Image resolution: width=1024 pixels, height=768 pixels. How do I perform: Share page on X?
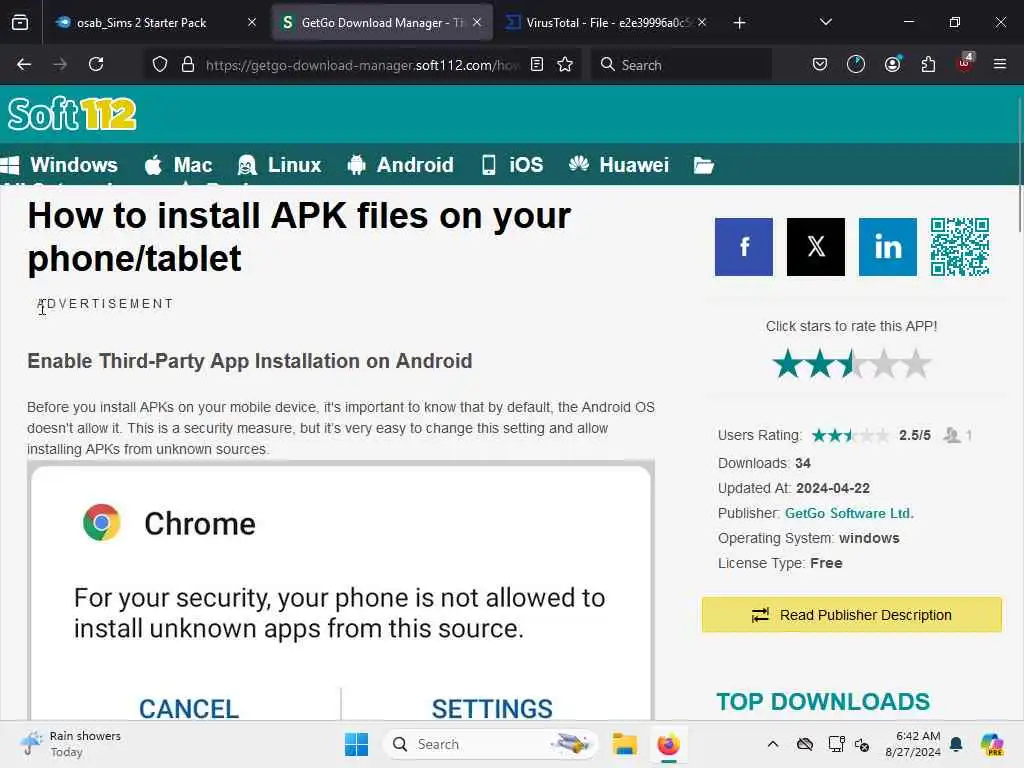[x=816, y=247]
